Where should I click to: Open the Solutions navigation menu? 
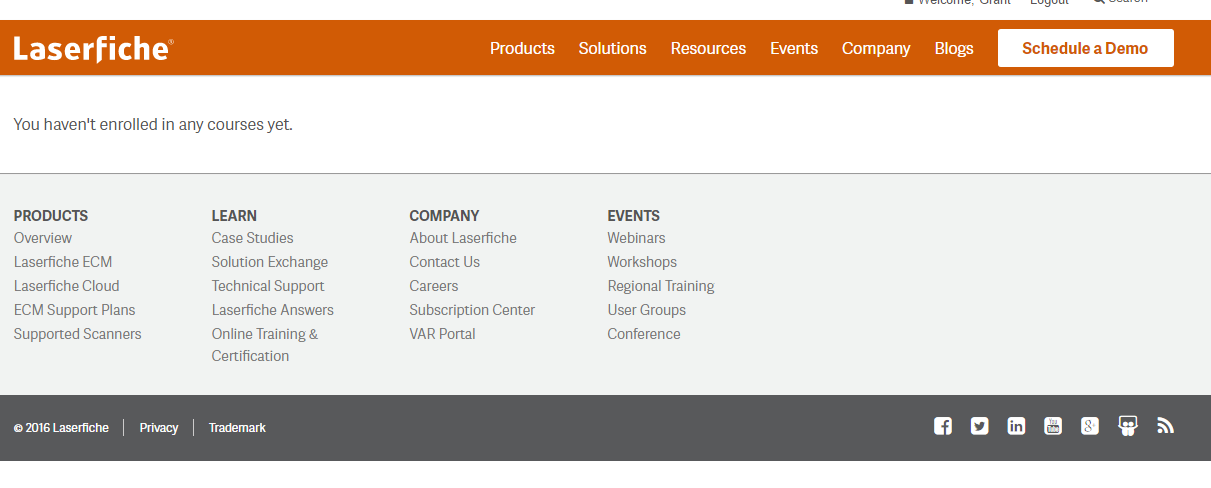coord(612,48)
